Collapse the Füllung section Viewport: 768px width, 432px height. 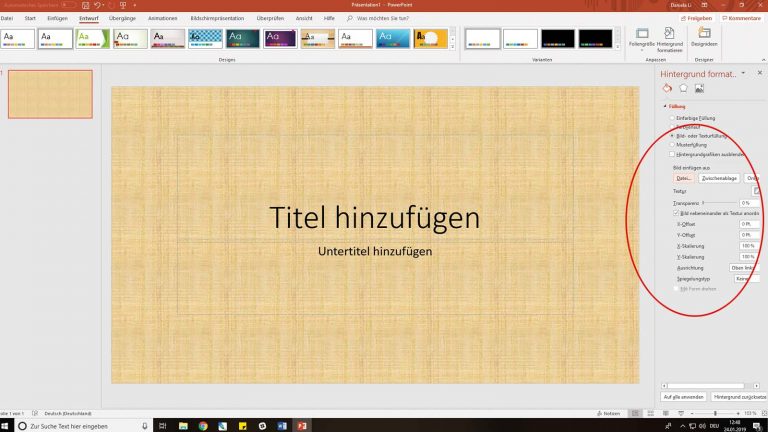(x=664, y=107)
